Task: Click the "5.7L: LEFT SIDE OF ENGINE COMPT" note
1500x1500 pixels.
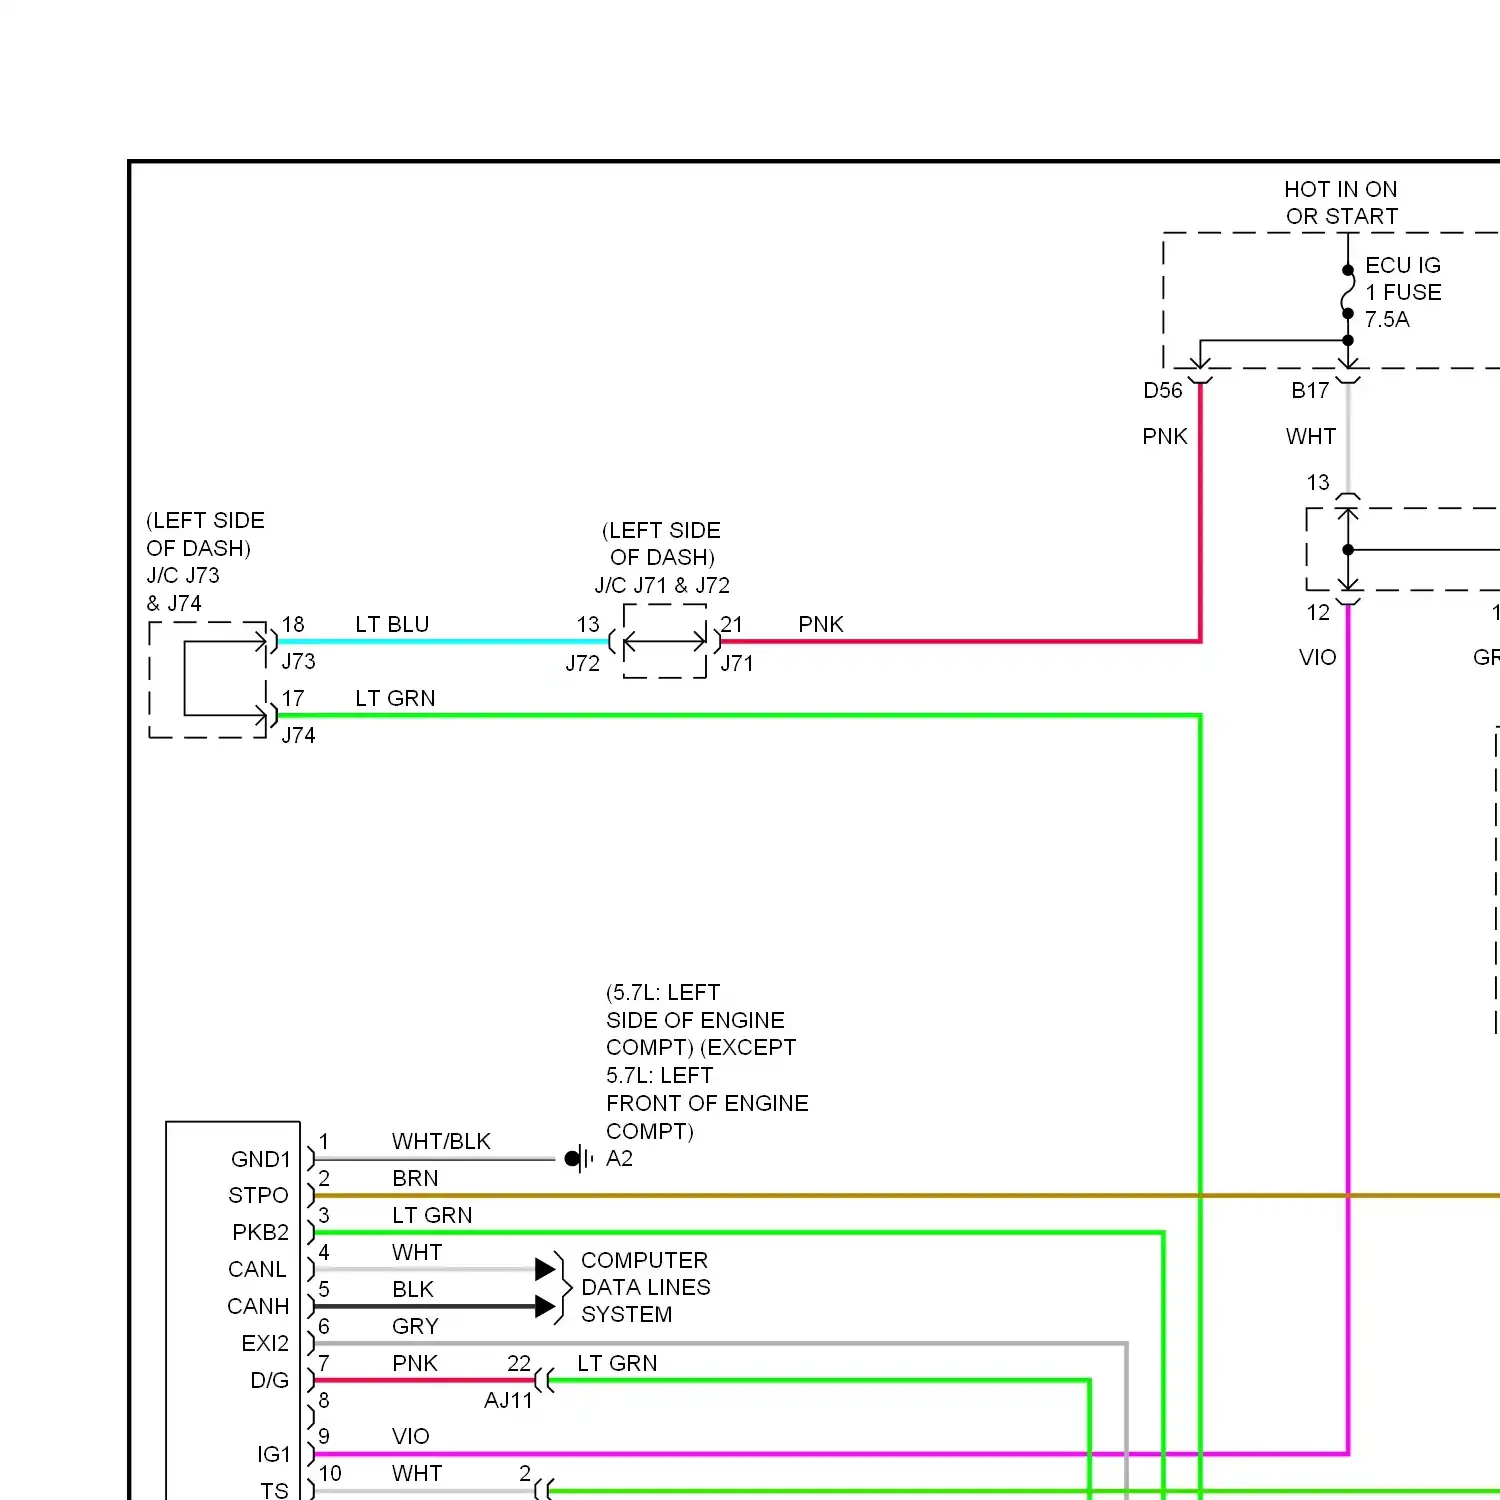Action: click(x=707, y=1062)
